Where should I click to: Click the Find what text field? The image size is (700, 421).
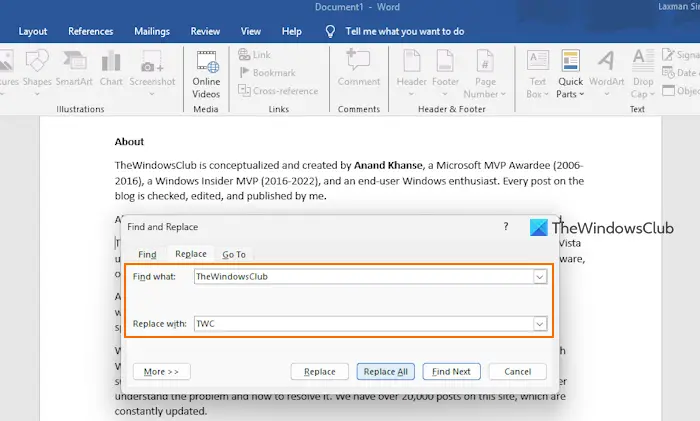point(364,277)
